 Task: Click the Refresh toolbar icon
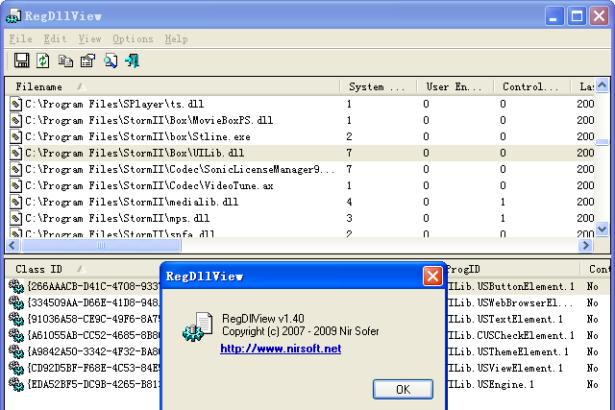tap(43, 61)
